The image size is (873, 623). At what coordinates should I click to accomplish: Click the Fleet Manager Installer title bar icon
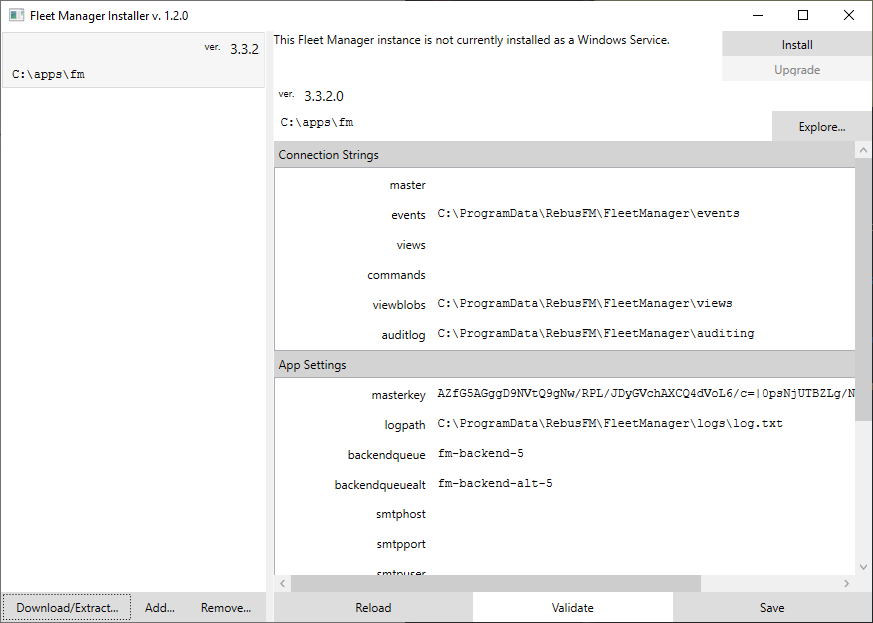click(x=16, y=16)
